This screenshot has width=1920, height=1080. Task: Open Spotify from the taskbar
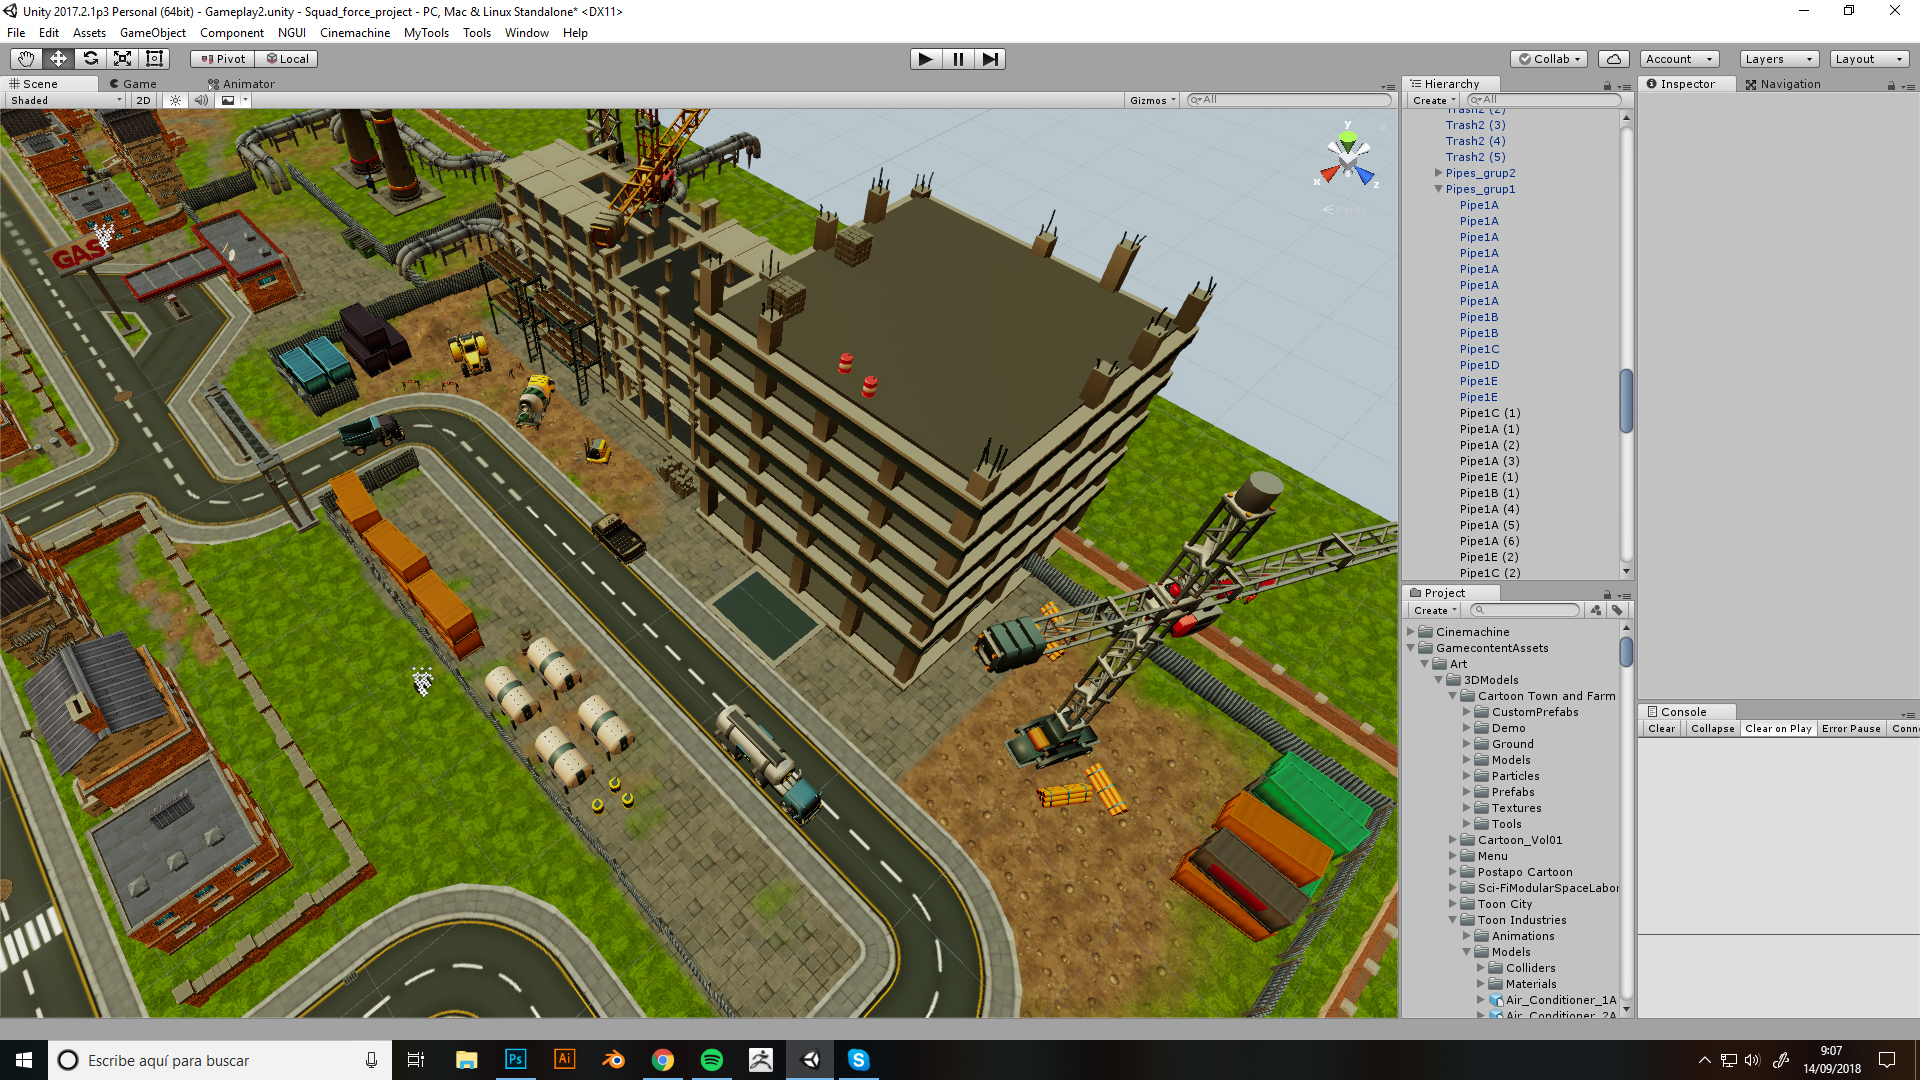pos(711,1060)
